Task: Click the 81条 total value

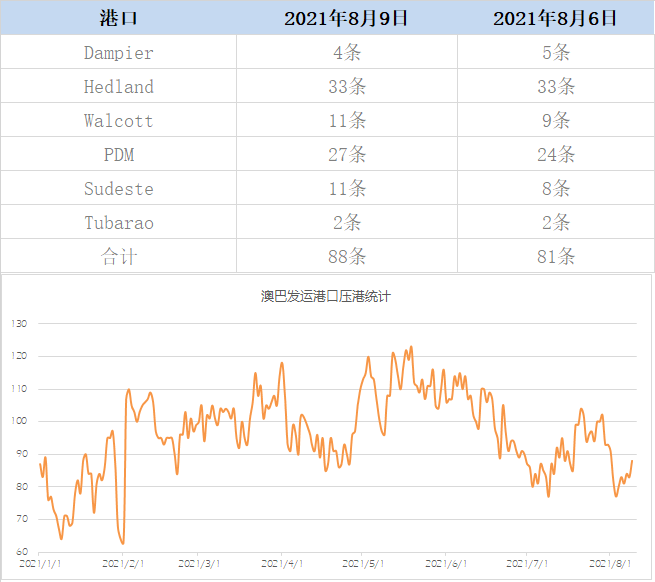Action: click(x=556, y=257)
